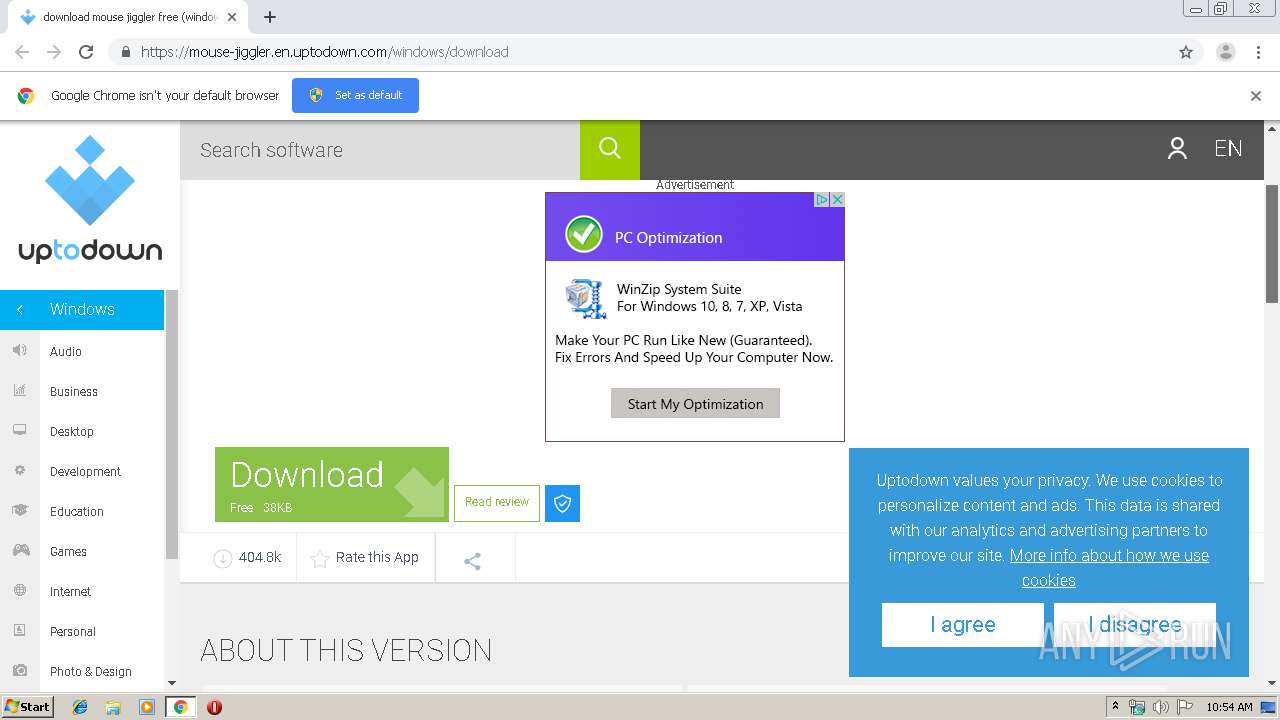Select the download mouse jiggler tab
This screenshot has height=720, width=1280.
pyautogui.click(x=128, y=17)
